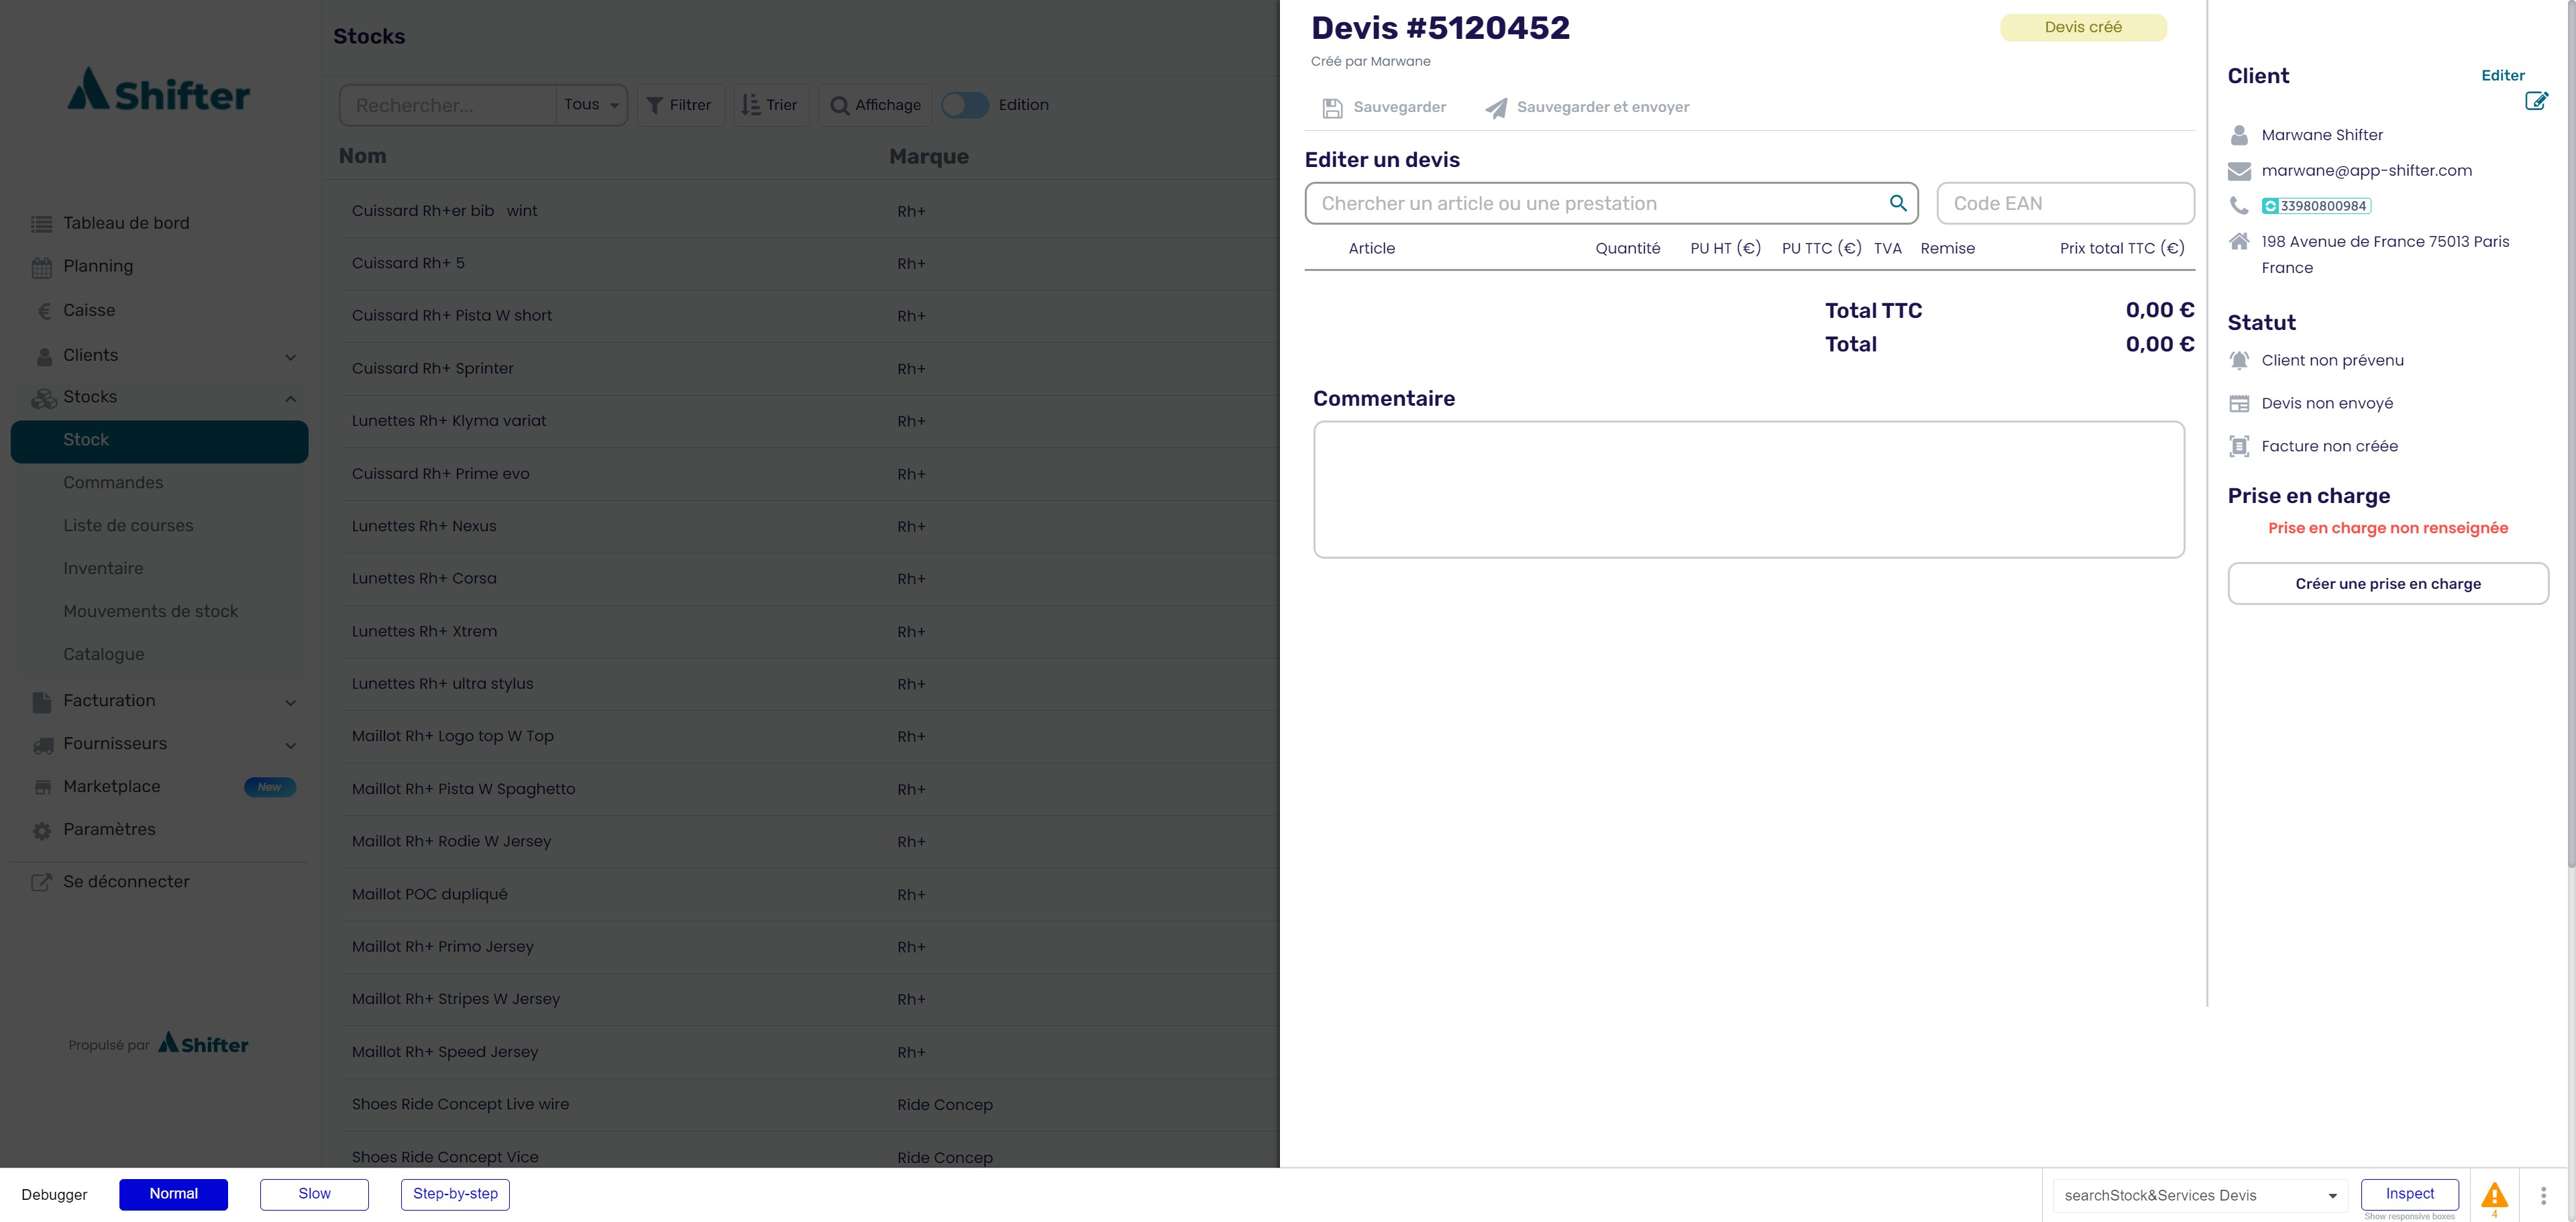
Task: Click the Commentaire text area
Action: [x=1748, y=489]
